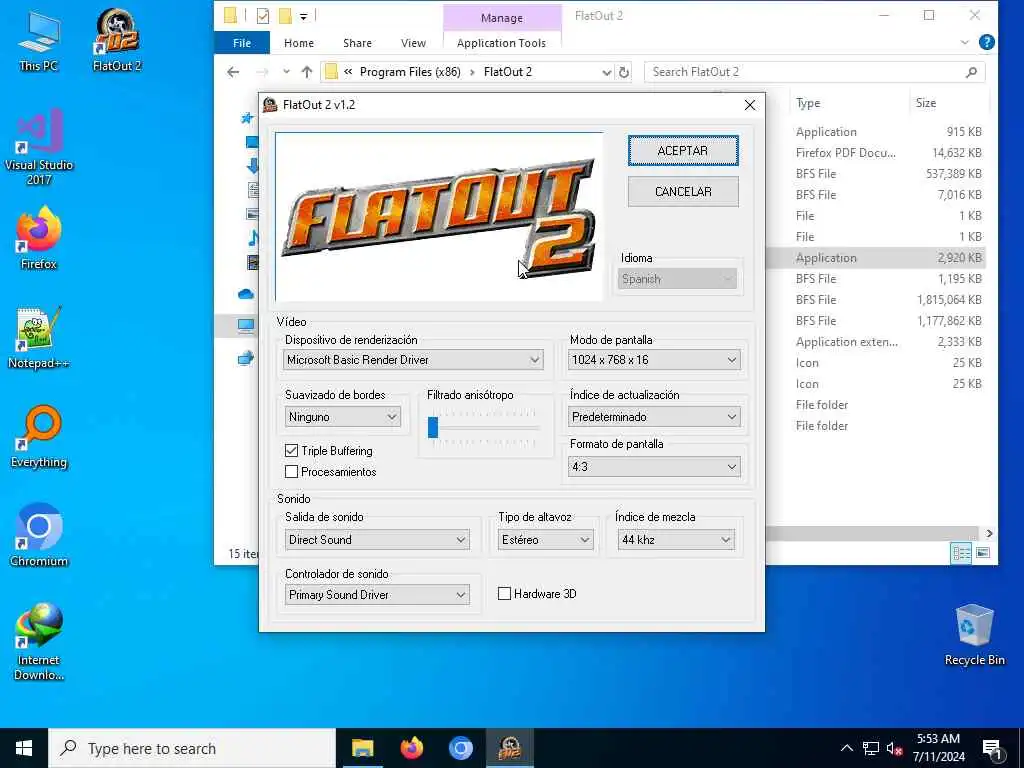Switch to the Home ribbon tab
1024x768 pixels.
pos(298,42)
